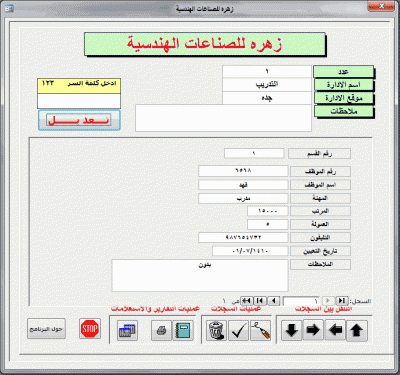Viewport: 400px width, 375px height.
Task: Click the printer icon
Action: 161,330
